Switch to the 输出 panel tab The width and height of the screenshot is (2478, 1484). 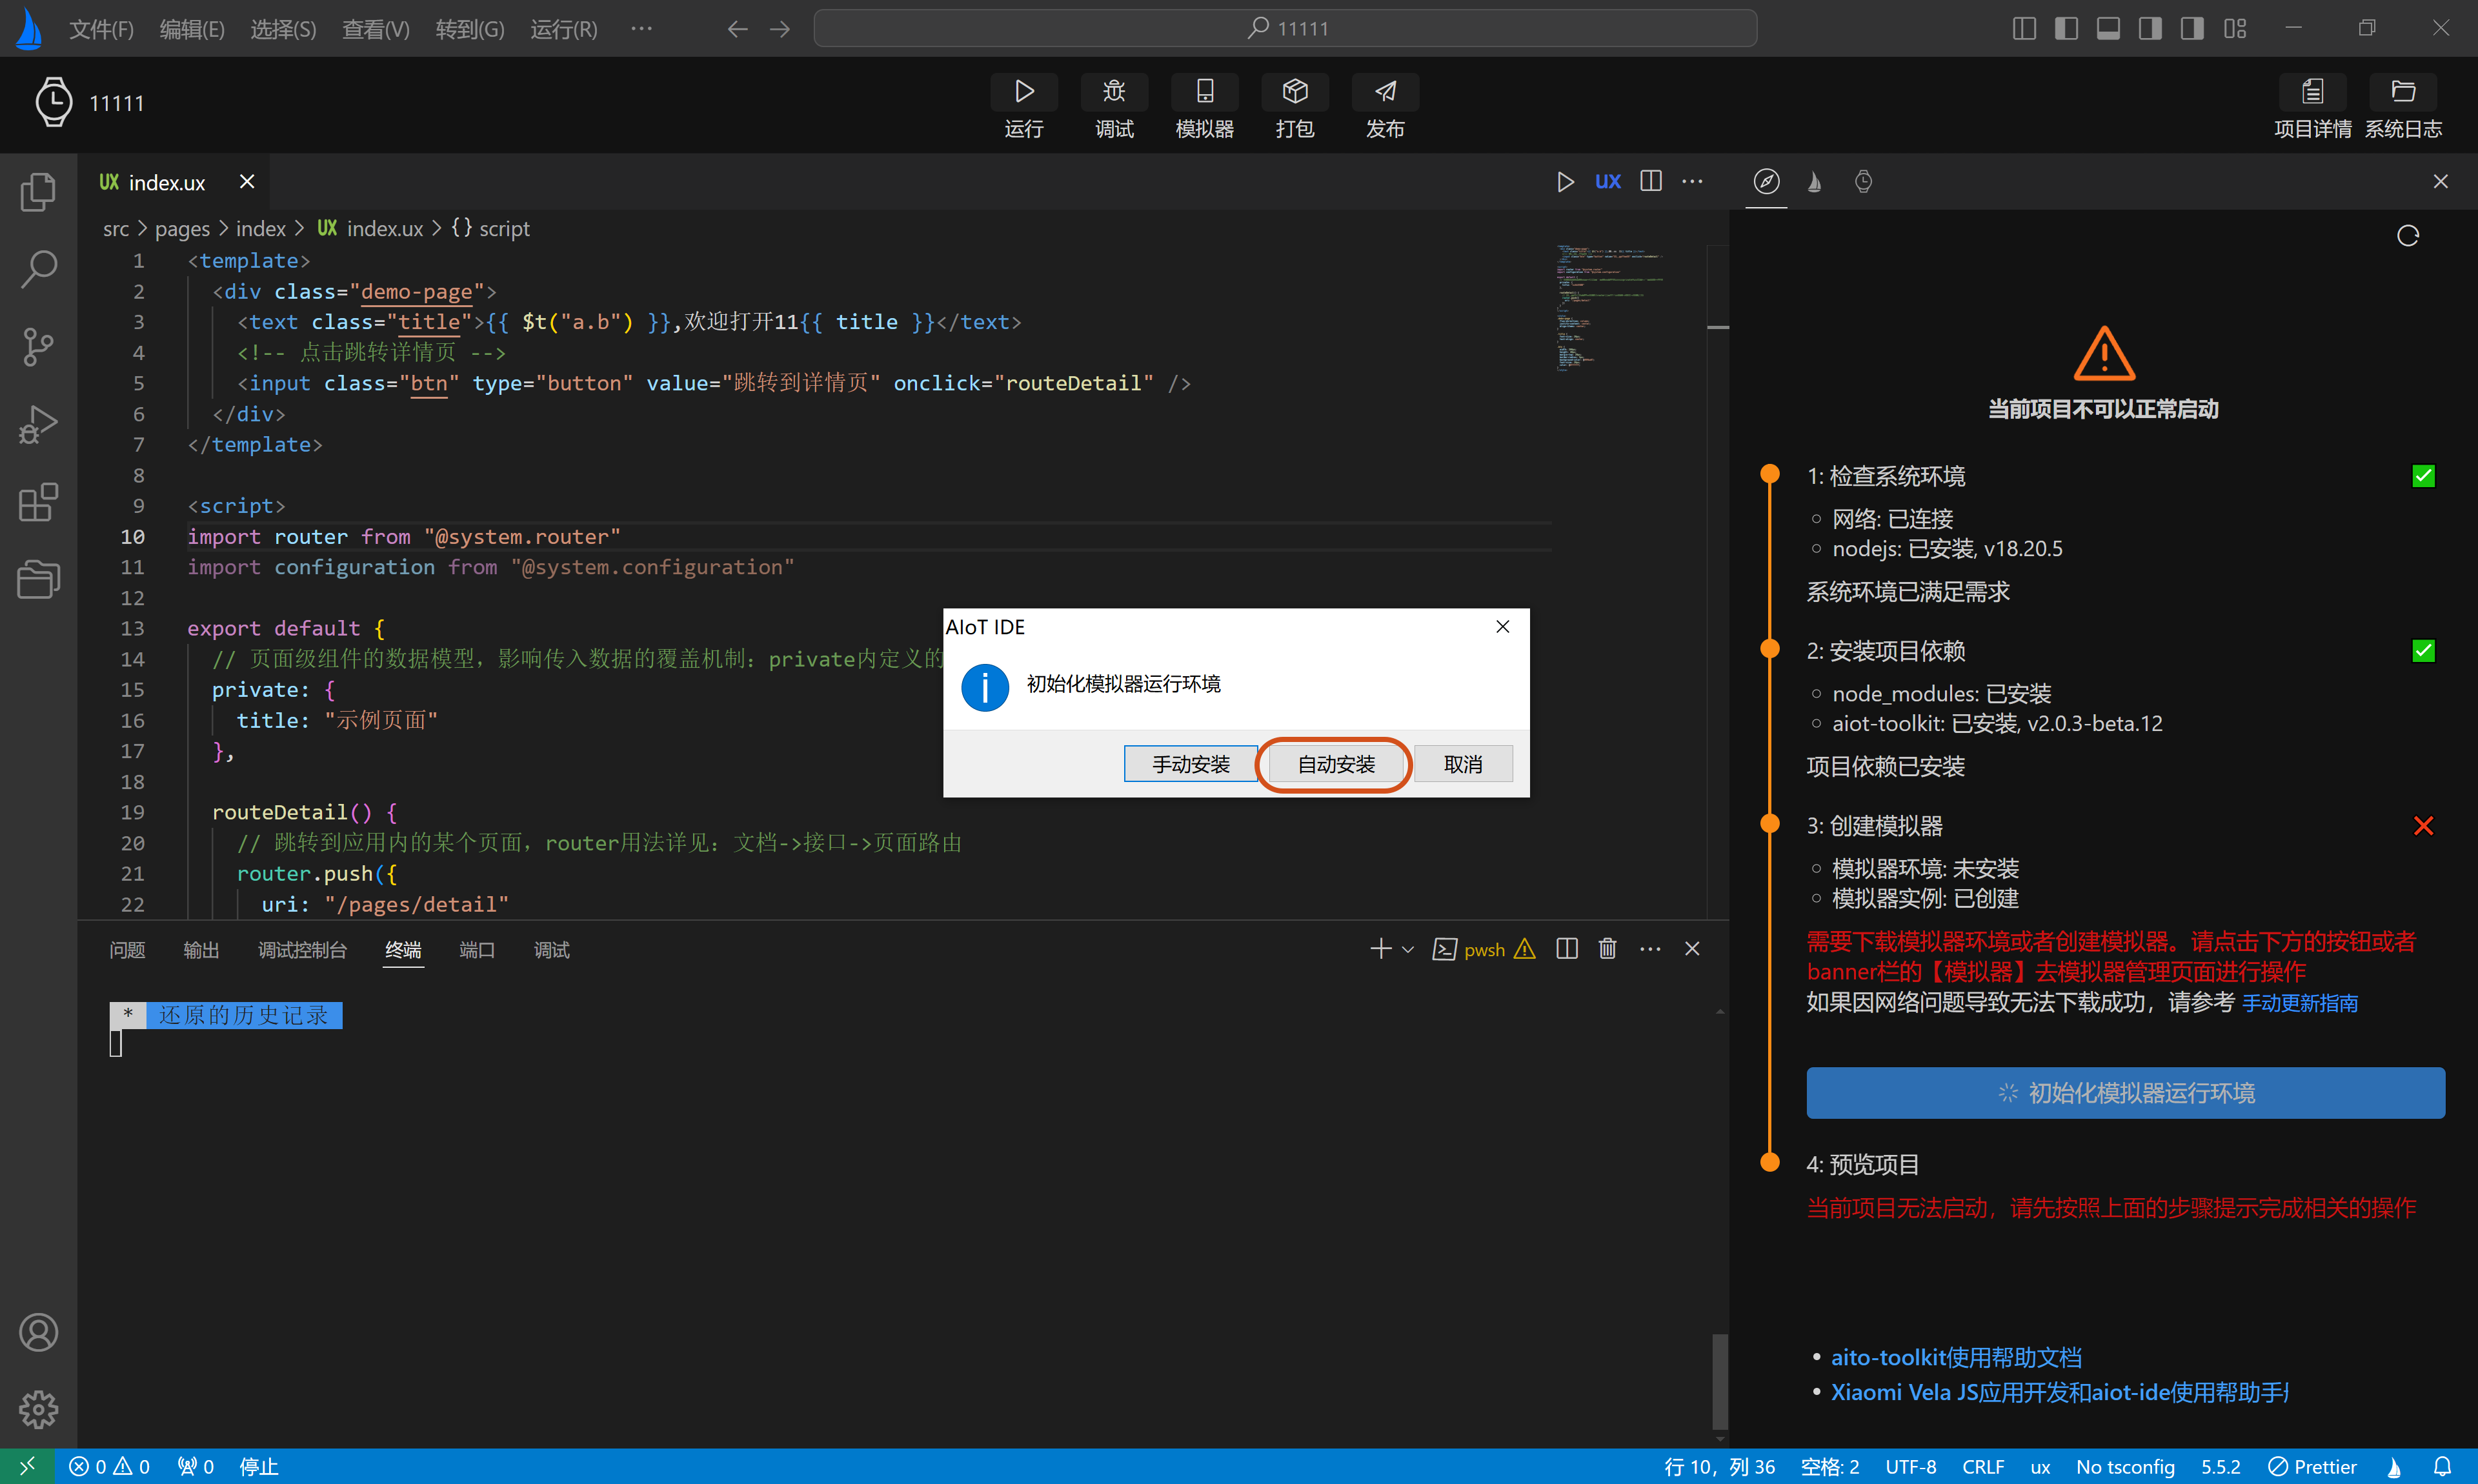pos(201,950)
